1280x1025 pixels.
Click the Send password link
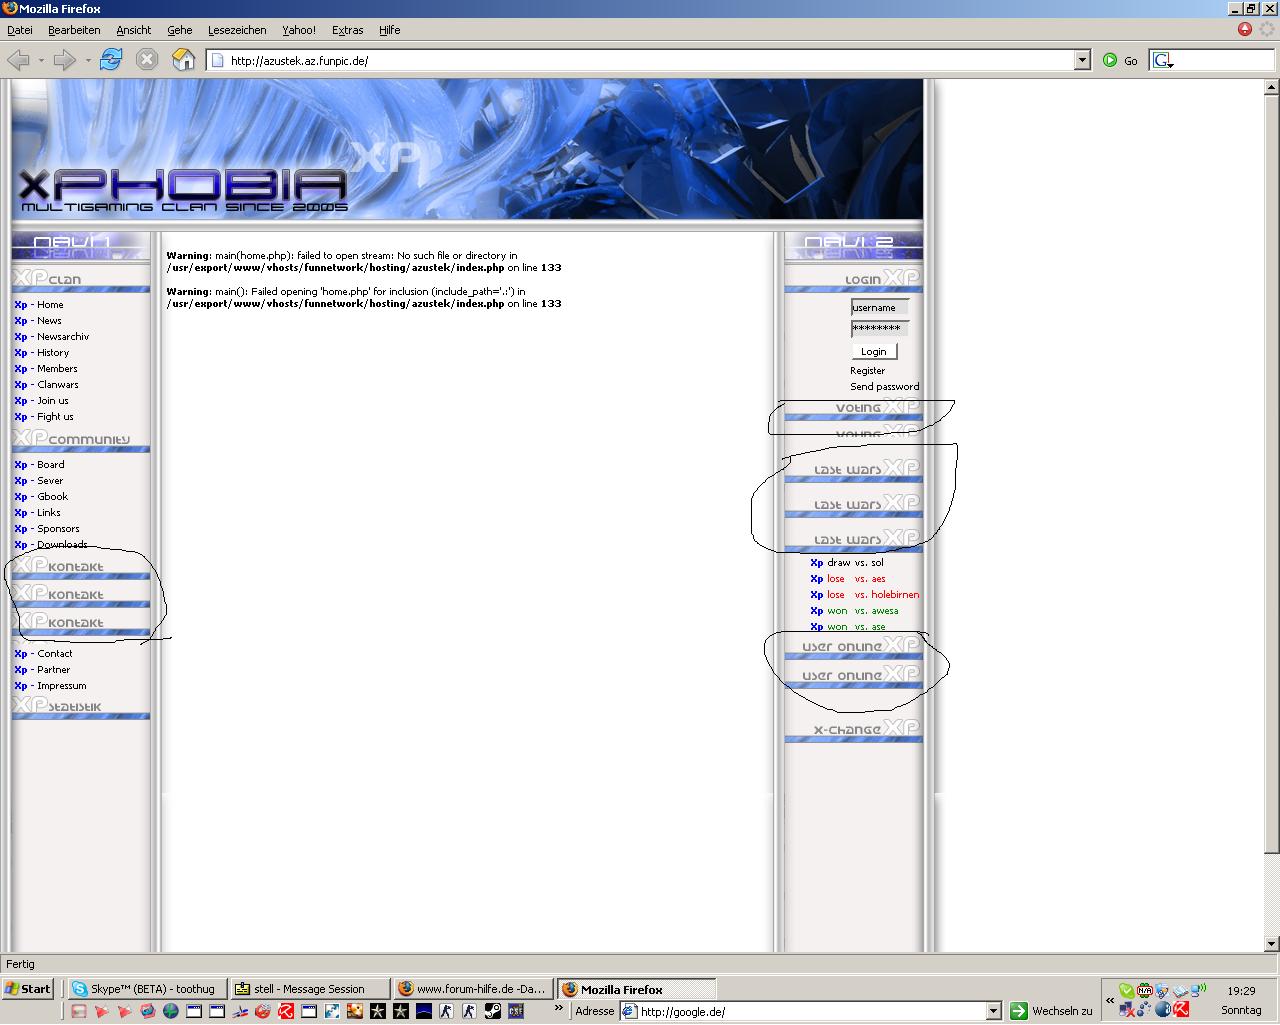[884, 386]
